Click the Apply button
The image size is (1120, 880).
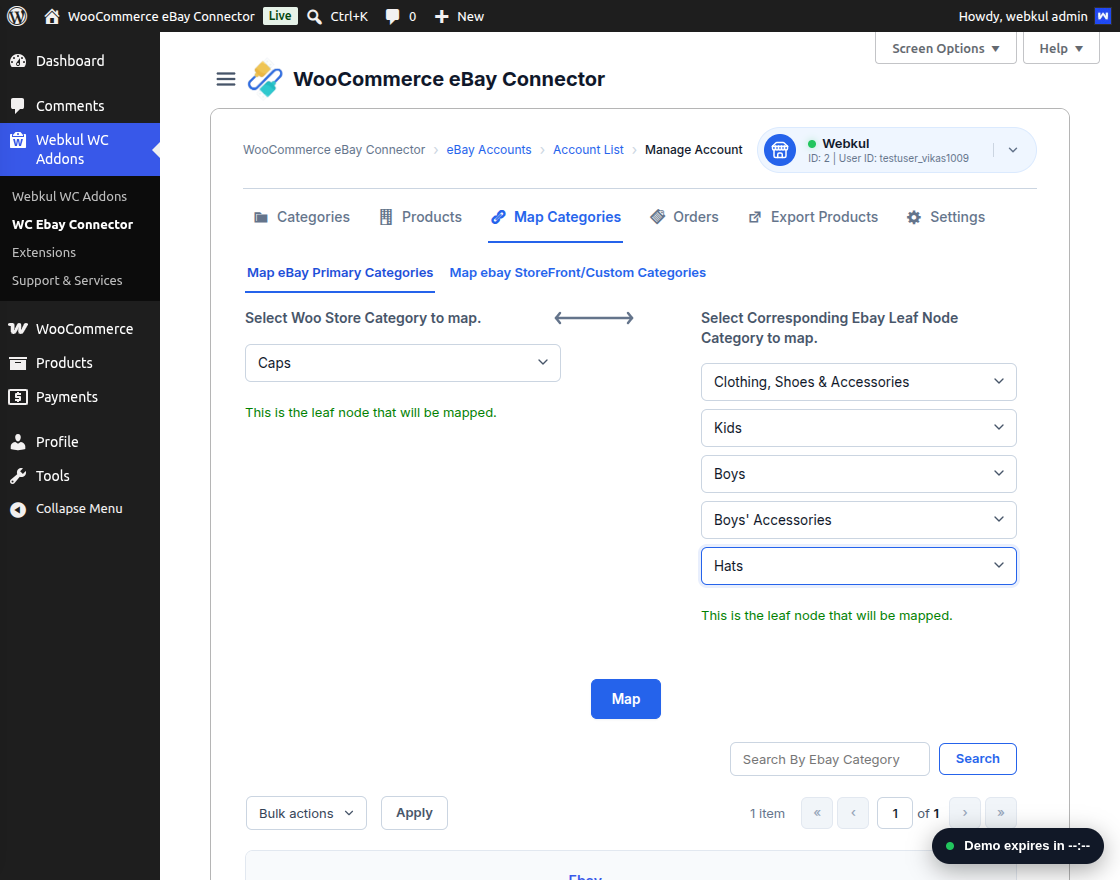pos(414,814)
